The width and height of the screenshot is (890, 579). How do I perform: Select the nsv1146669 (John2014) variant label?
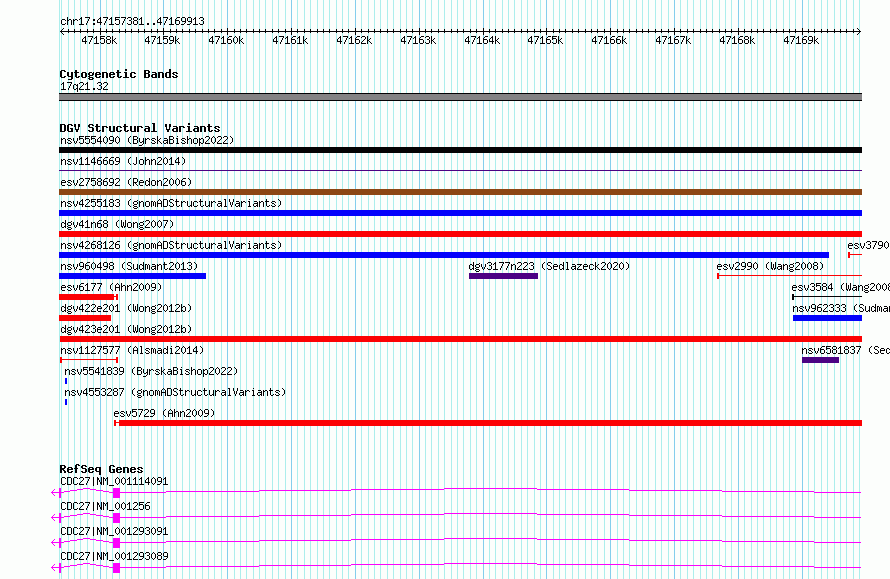(123, 161)
